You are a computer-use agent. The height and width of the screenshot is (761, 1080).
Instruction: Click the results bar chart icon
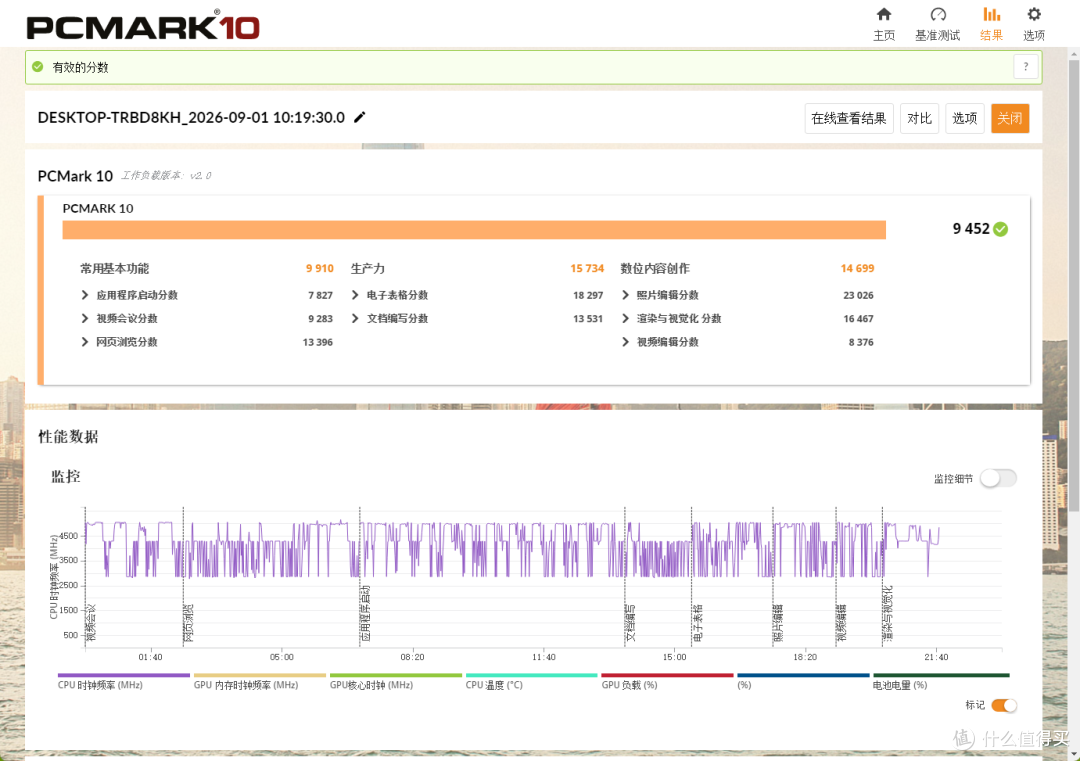(x=991, y=14)
